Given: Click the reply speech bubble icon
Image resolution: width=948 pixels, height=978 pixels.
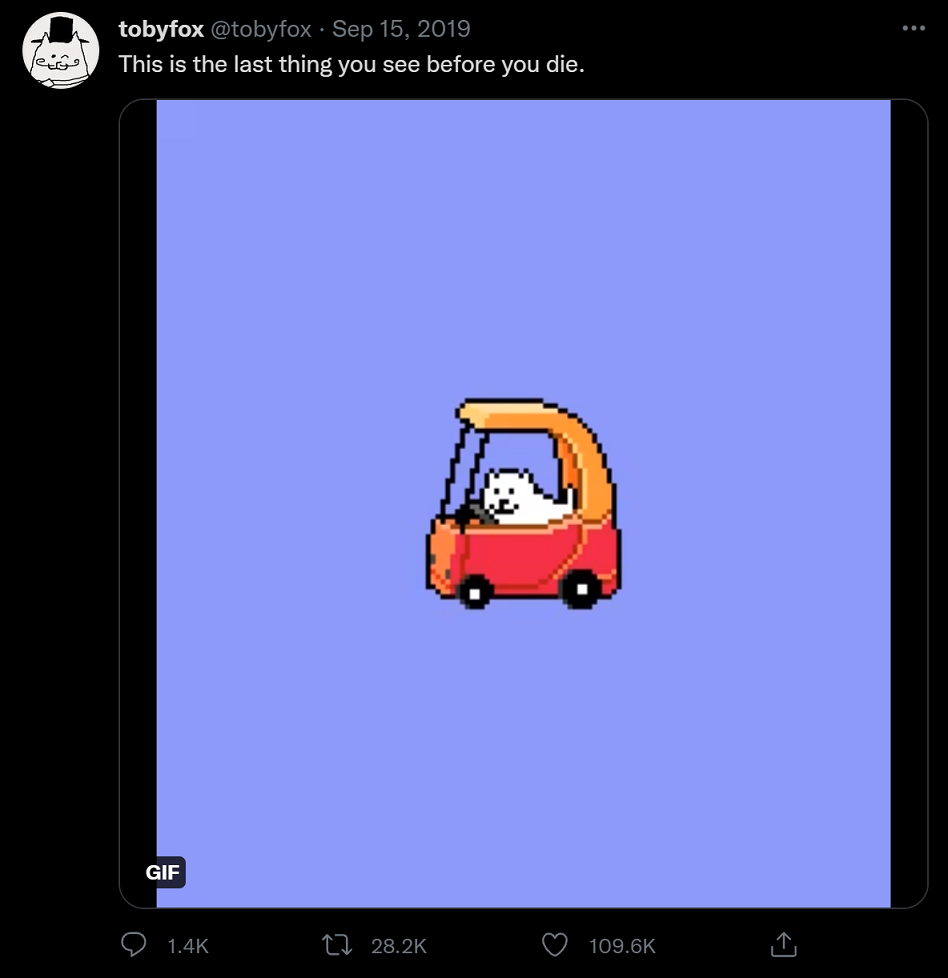Looking at the screenshot, I should point(133,944).
